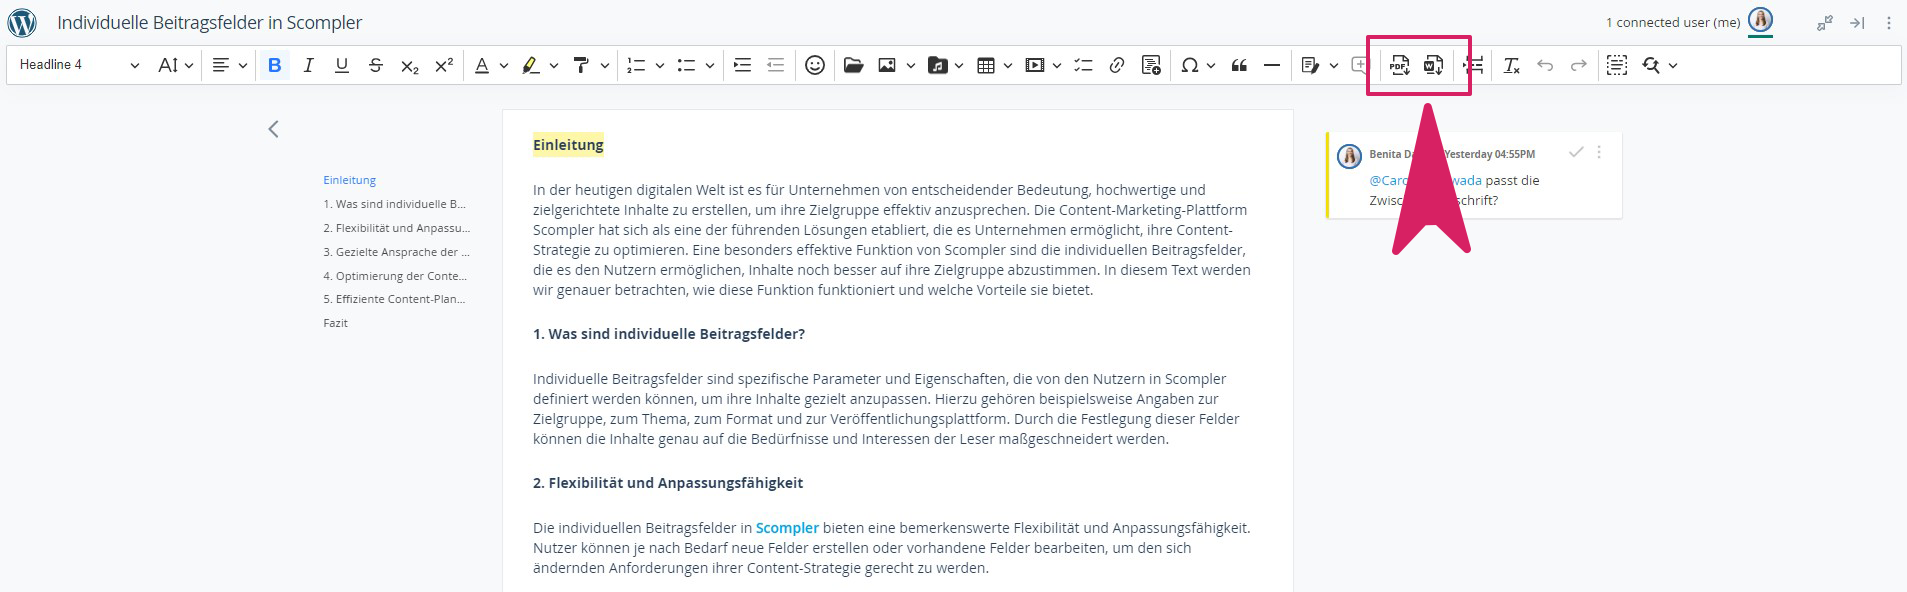Jump to Fazit in the outline
The width and height of the screenshot is (1907, 592).
tap(335, 323)
